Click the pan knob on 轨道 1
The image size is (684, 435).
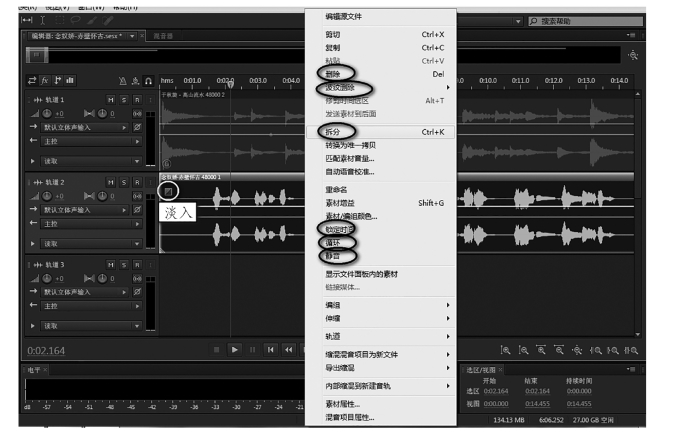[102, 113]
